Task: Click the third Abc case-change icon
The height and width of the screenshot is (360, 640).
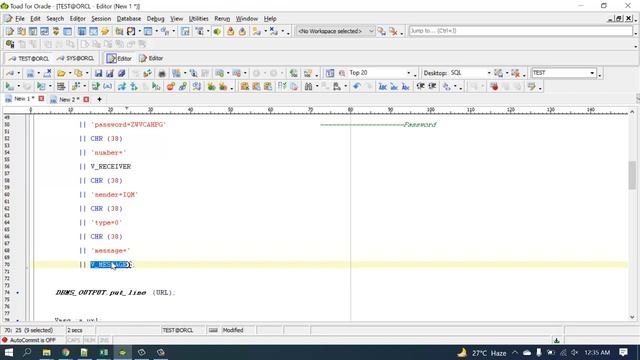Action: coord(406,87)
